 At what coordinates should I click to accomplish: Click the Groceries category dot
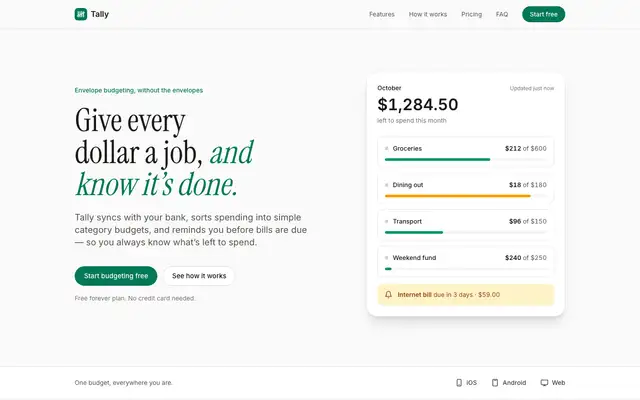click(x=387, y=149)
